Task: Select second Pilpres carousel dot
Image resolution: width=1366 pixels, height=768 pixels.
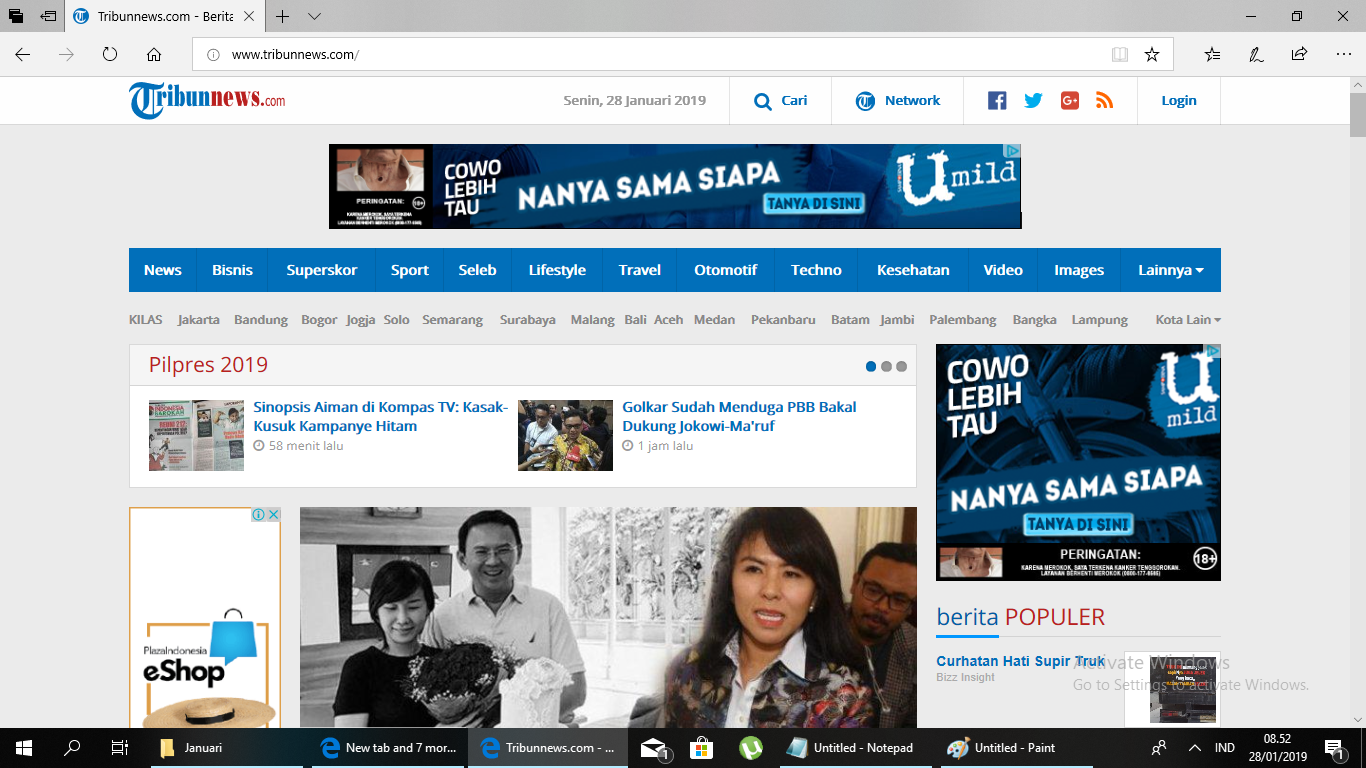Action: pyautogui.click(x=886, y=367)
